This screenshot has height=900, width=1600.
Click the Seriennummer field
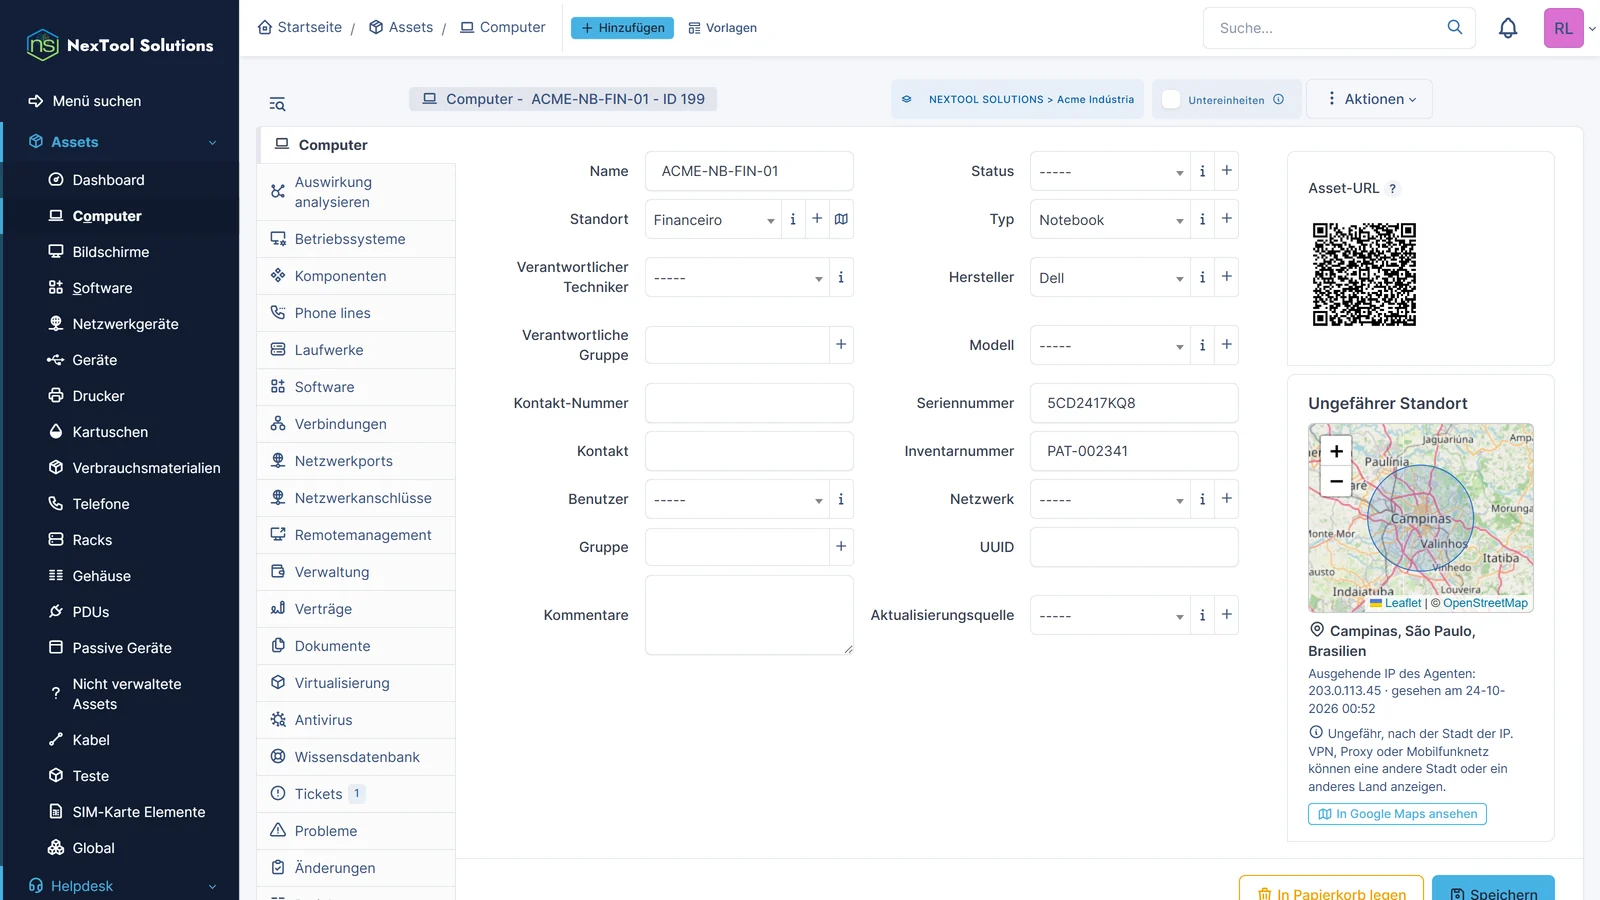tap(1134, 403)
